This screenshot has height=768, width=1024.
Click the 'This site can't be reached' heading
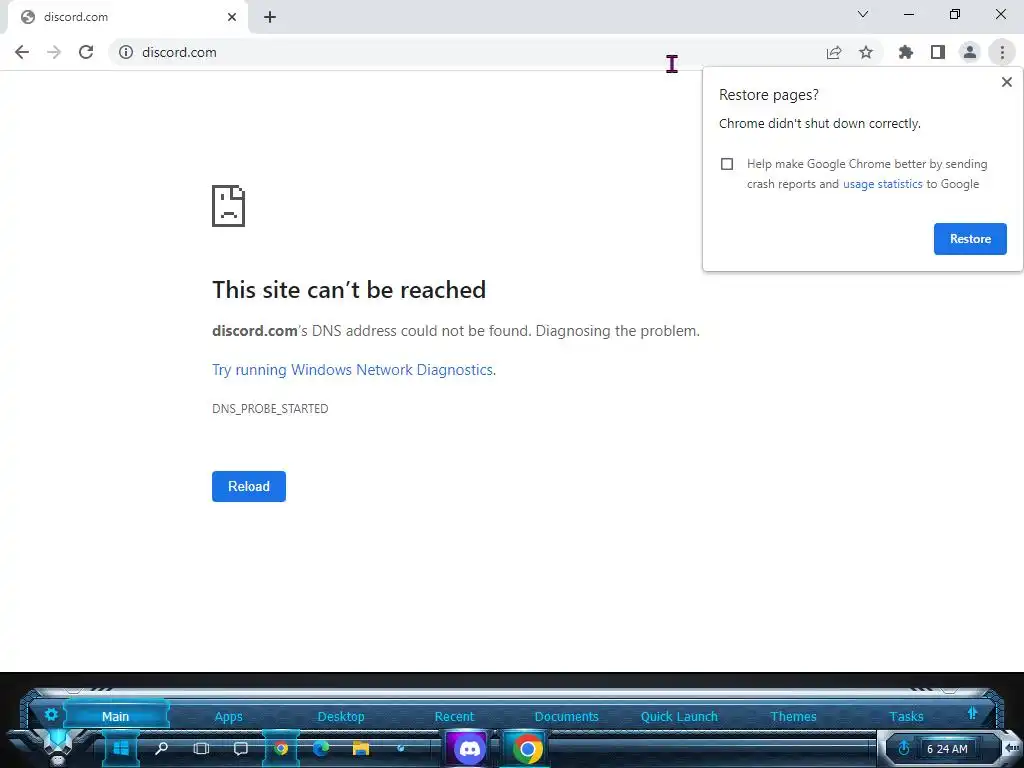pos(349,290)
